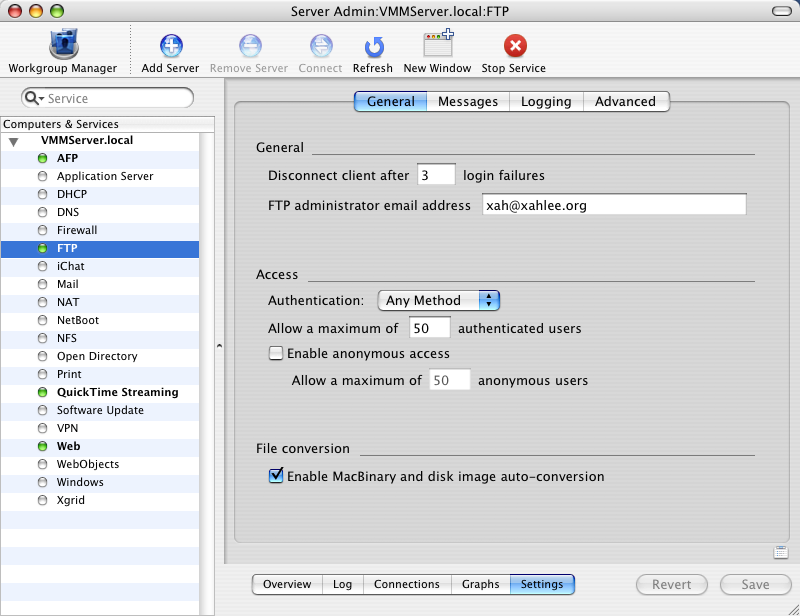Screen dimensions: 800x616
Task: Click Xgrid status indicator
Action: 43,501
